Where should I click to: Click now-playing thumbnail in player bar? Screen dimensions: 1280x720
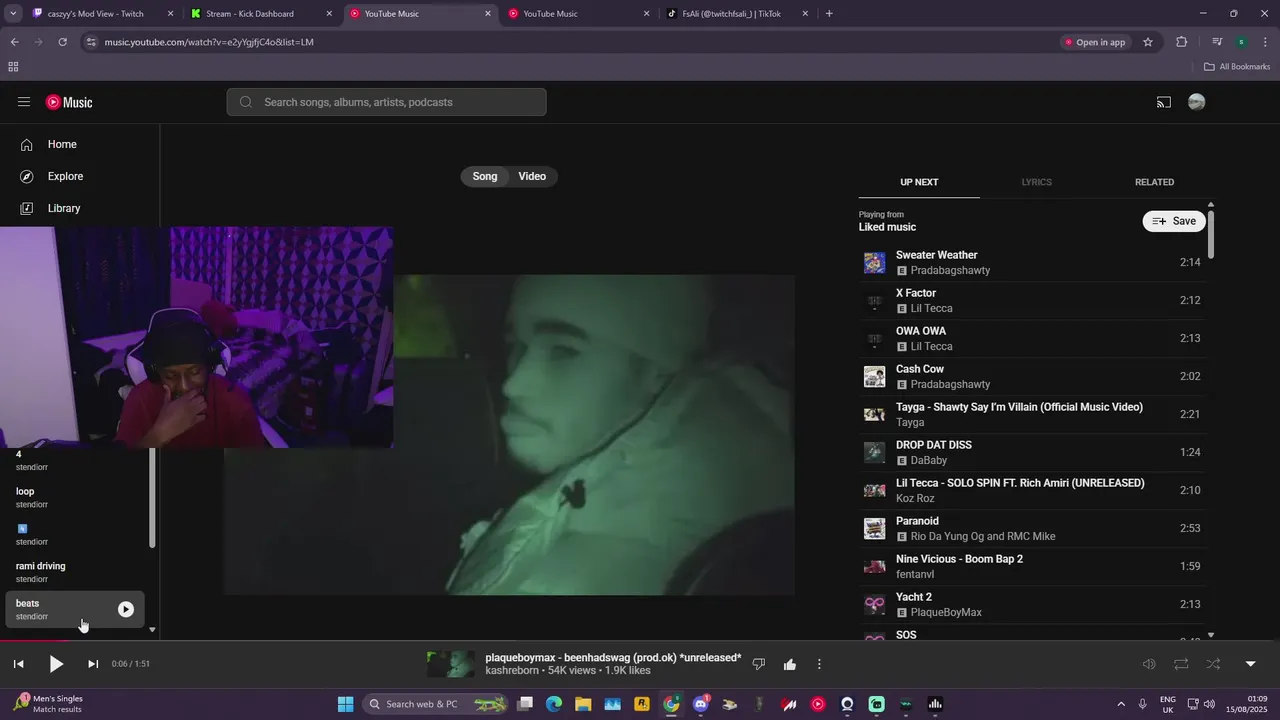coord(451,664)
